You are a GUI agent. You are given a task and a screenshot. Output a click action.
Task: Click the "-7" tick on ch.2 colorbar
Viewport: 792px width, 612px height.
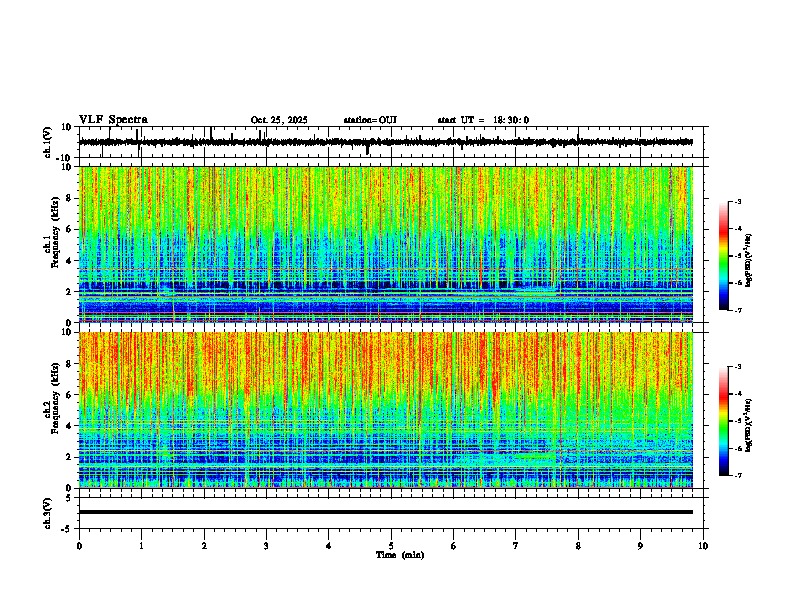click(738, 475)
